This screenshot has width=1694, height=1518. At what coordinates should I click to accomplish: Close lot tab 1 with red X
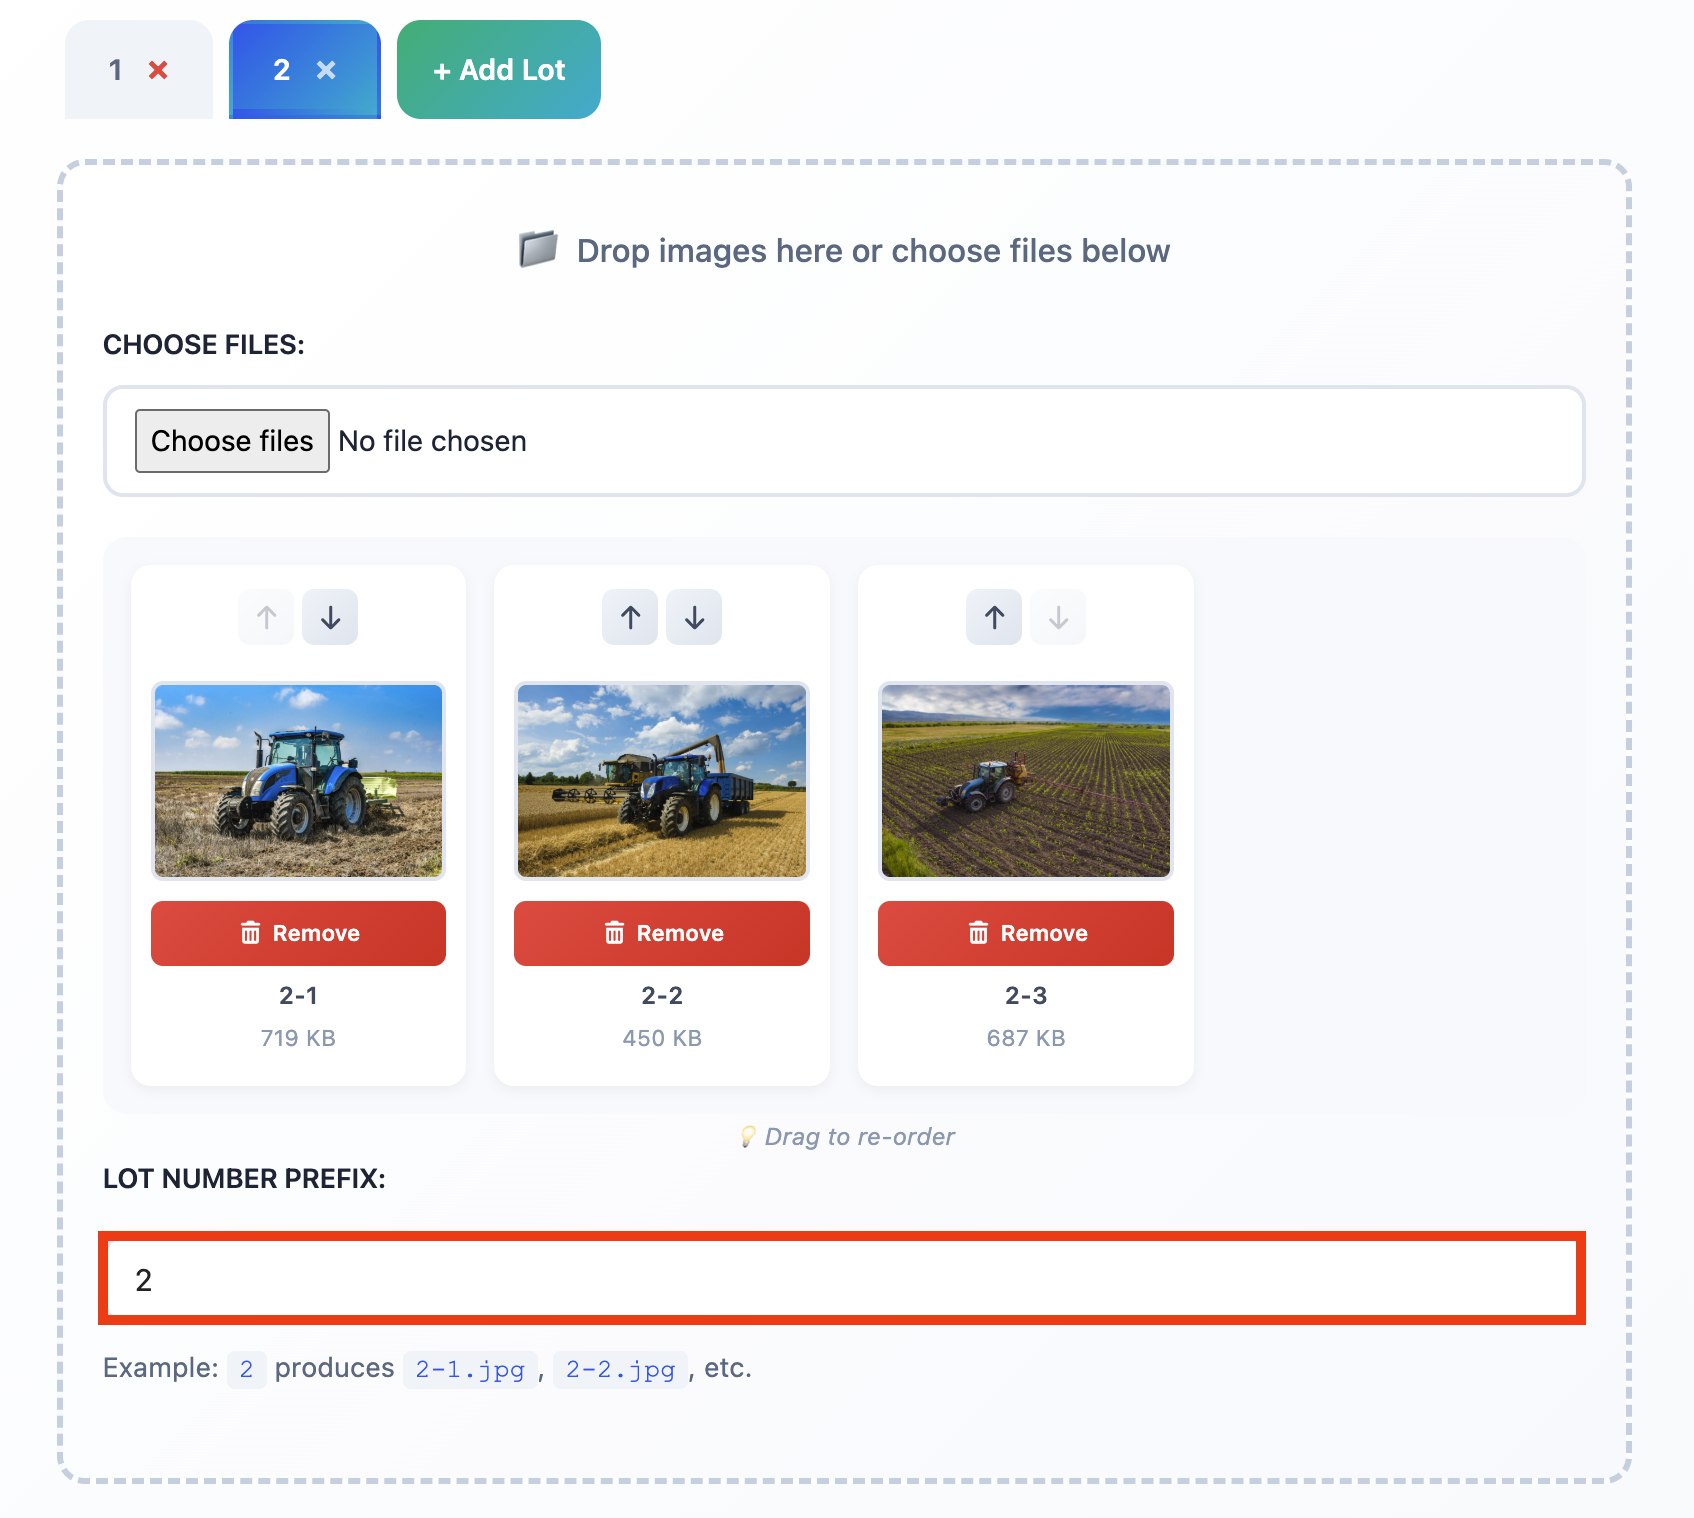158,70
